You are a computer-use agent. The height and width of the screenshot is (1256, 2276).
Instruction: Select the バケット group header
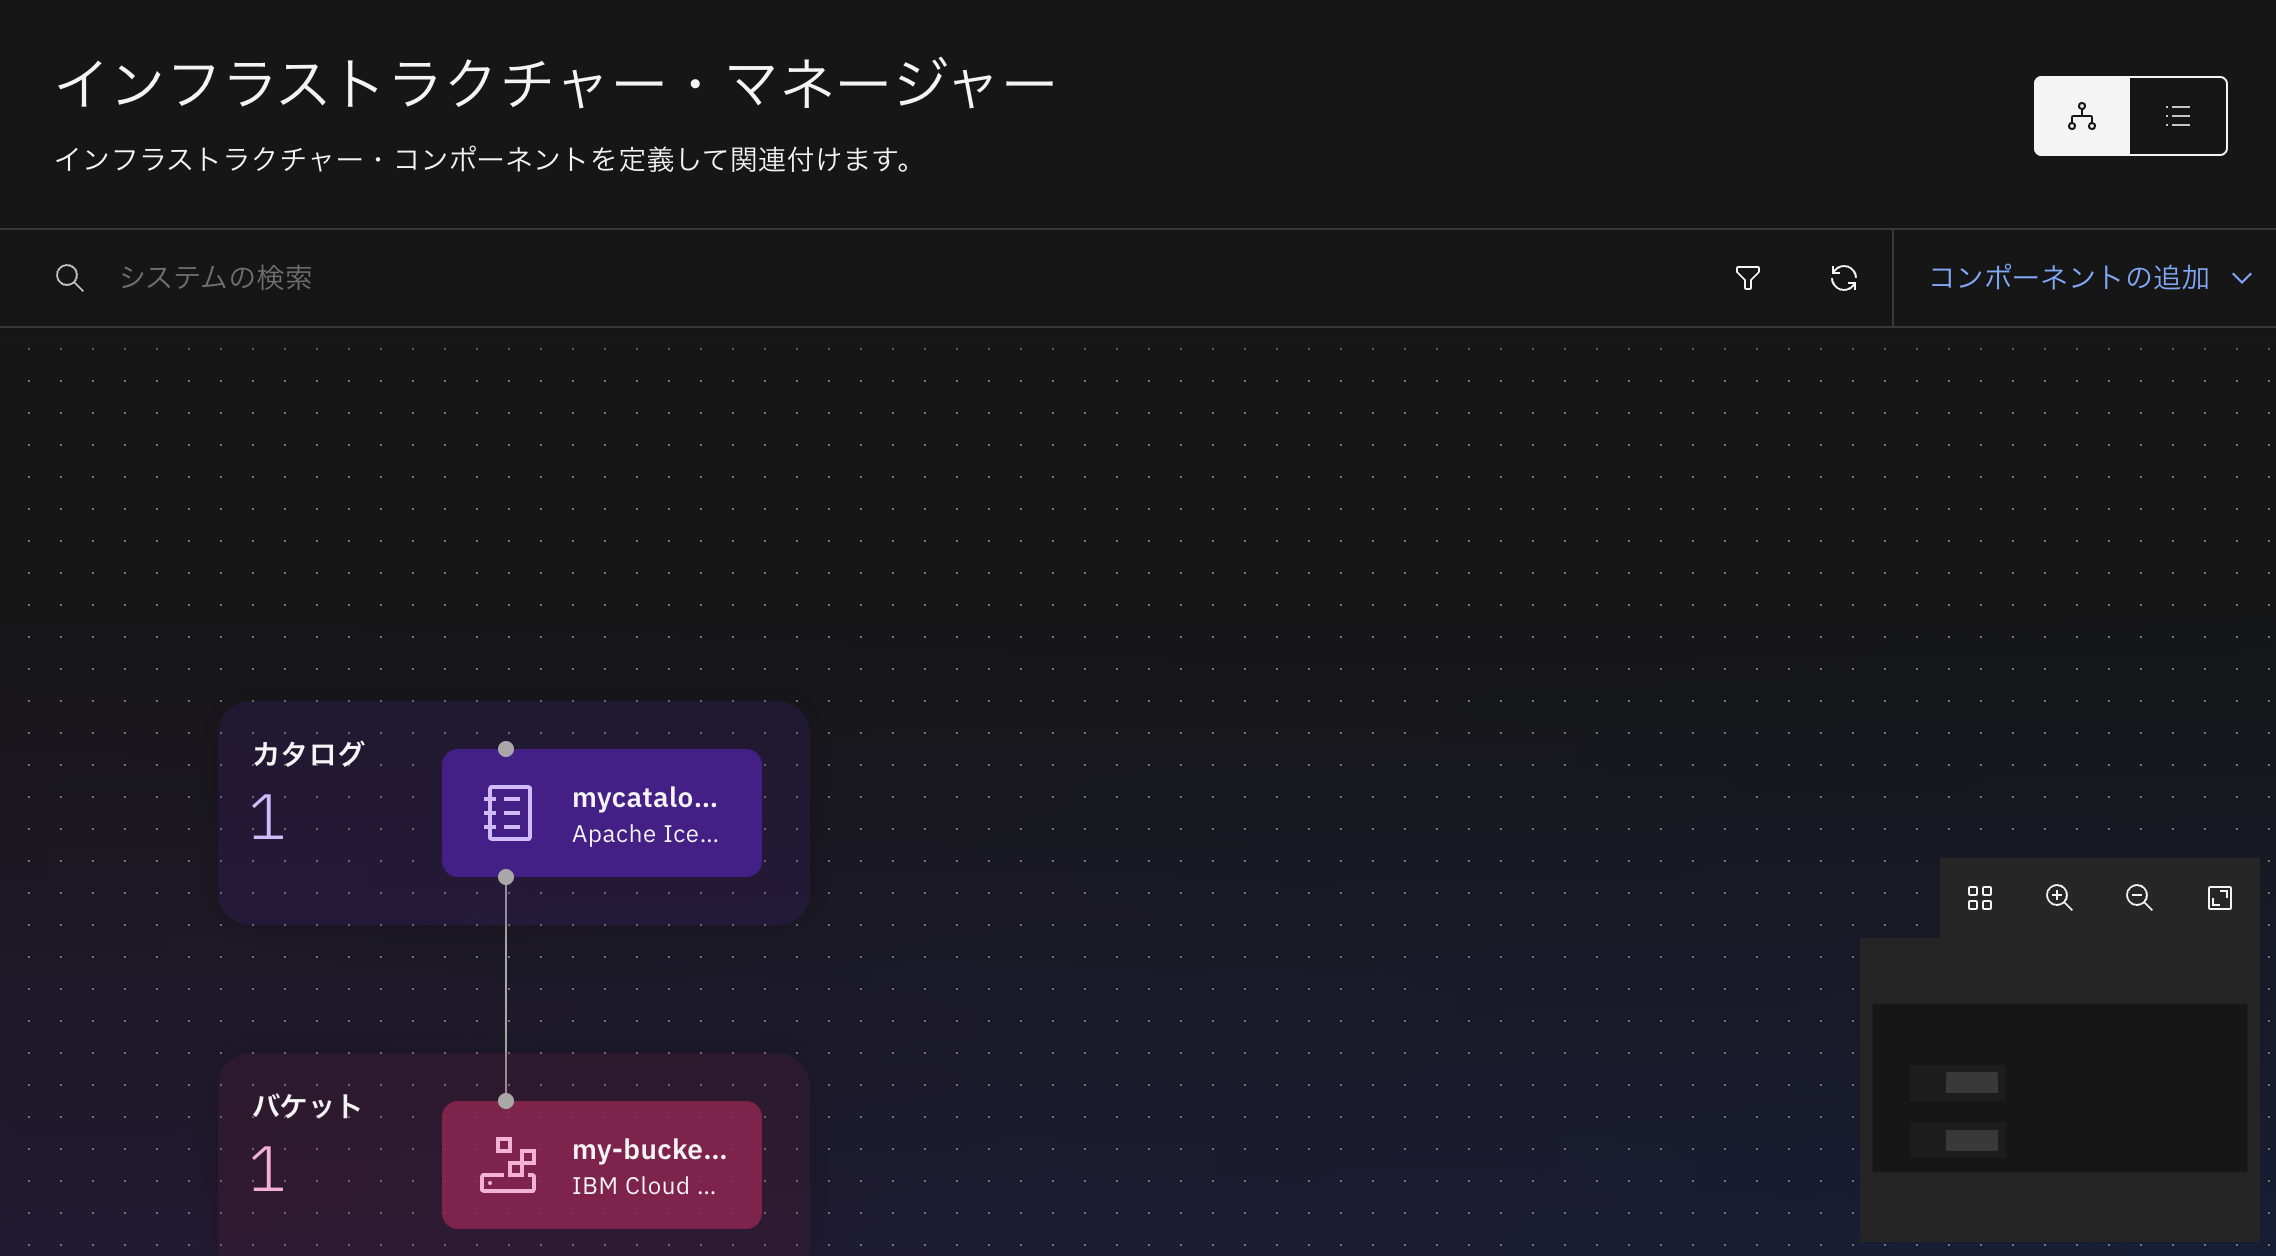tap(306, 1106)
